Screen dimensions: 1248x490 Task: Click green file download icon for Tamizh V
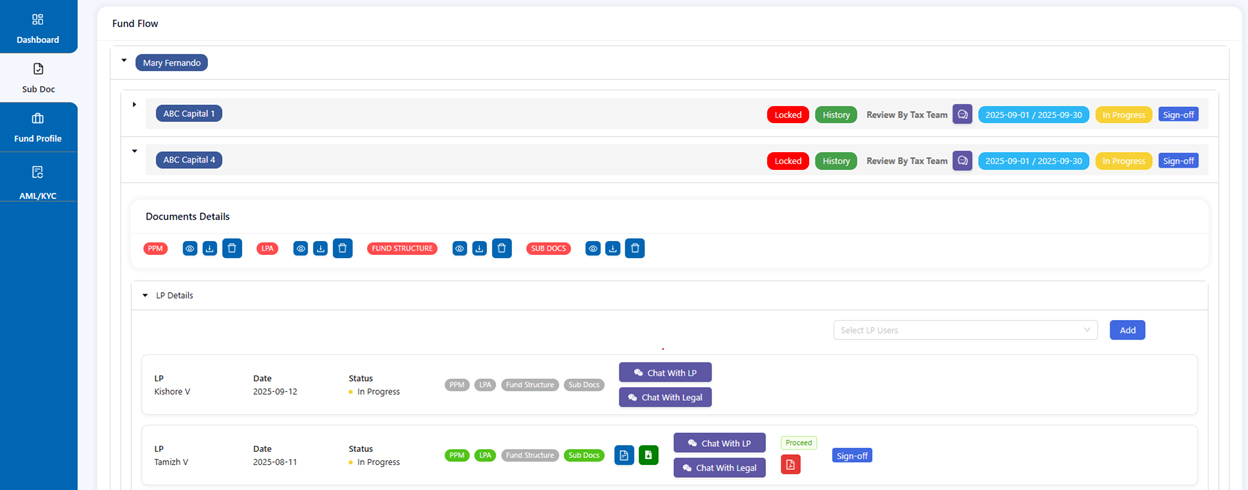coord(648,455)
